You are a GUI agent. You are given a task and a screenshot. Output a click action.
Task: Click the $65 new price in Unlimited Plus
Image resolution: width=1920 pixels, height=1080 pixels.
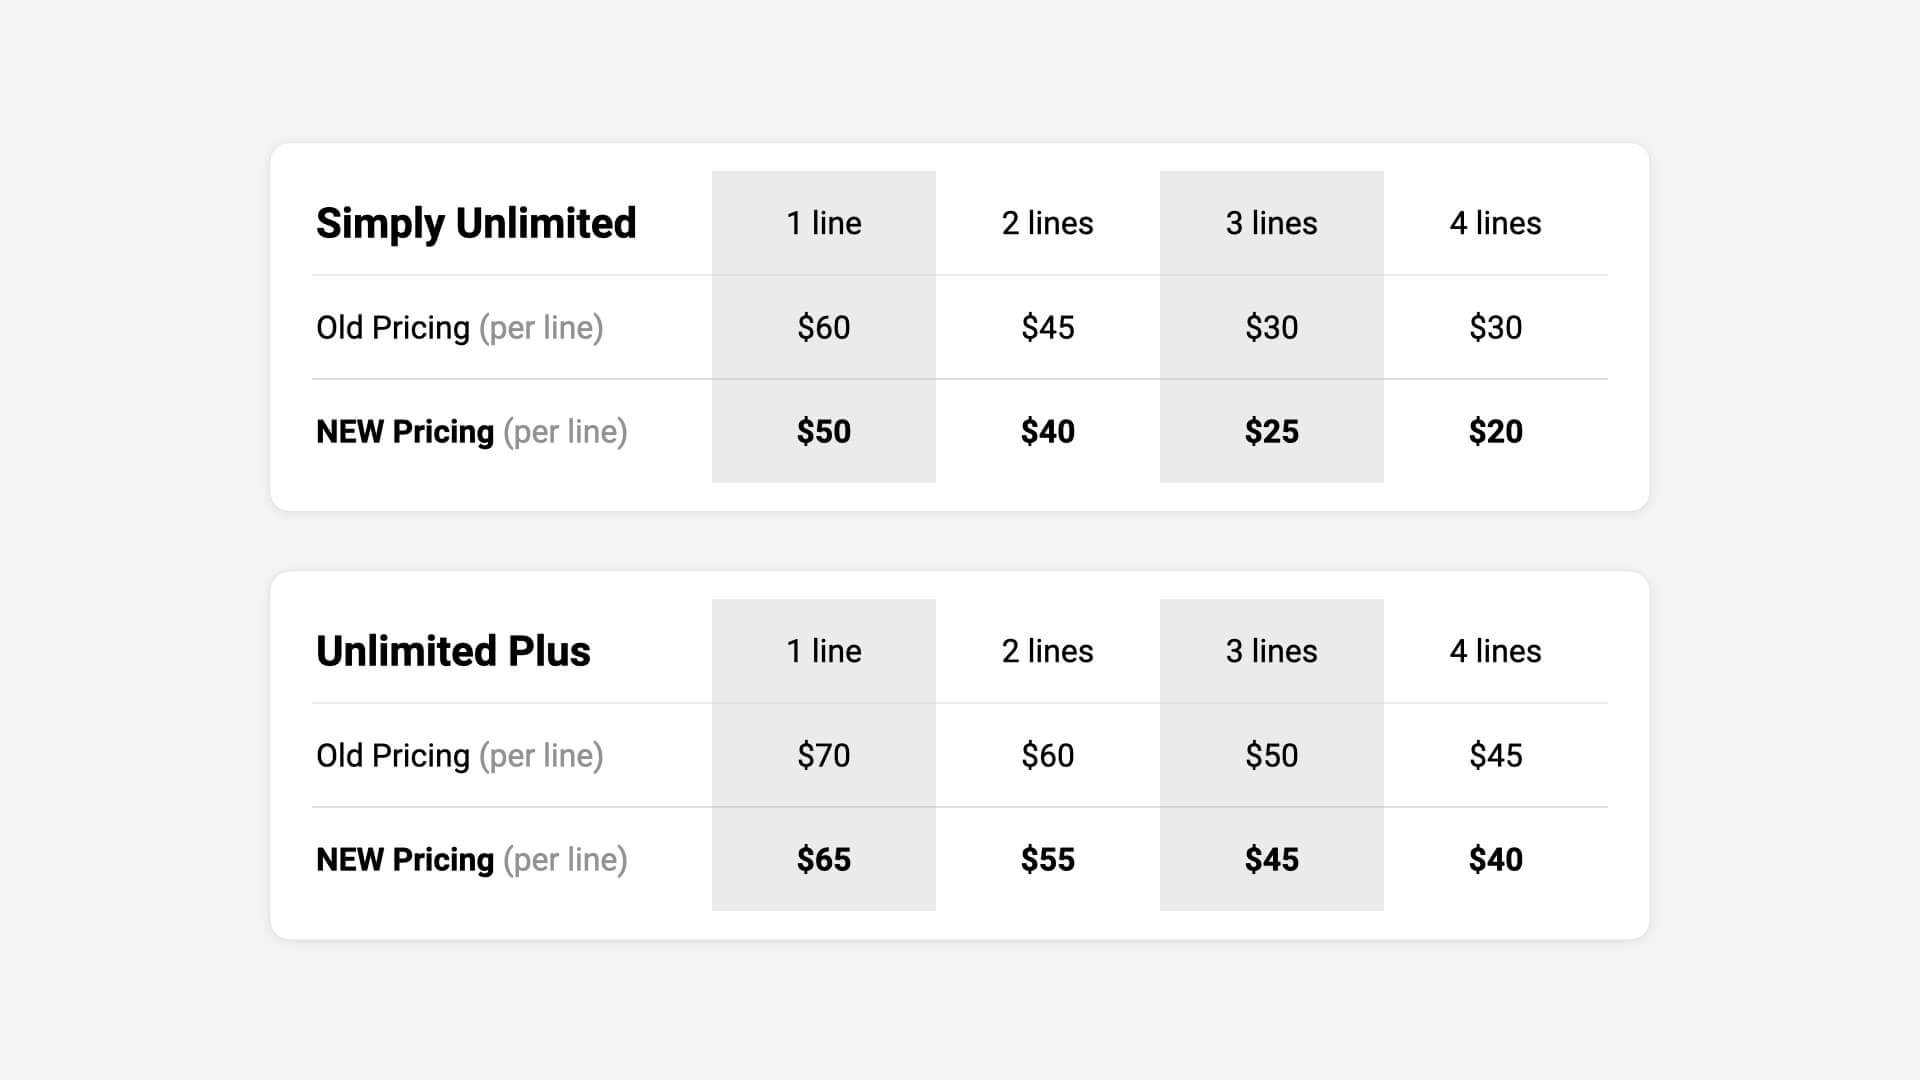[x=823, y=860]
